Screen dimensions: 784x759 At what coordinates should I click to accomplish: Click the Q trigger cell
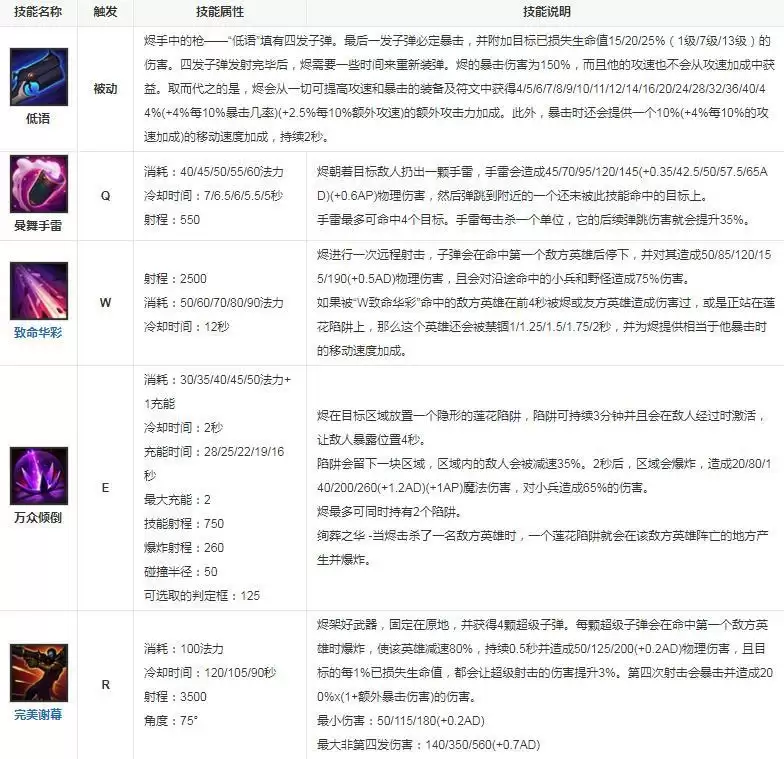click(106, 196)
